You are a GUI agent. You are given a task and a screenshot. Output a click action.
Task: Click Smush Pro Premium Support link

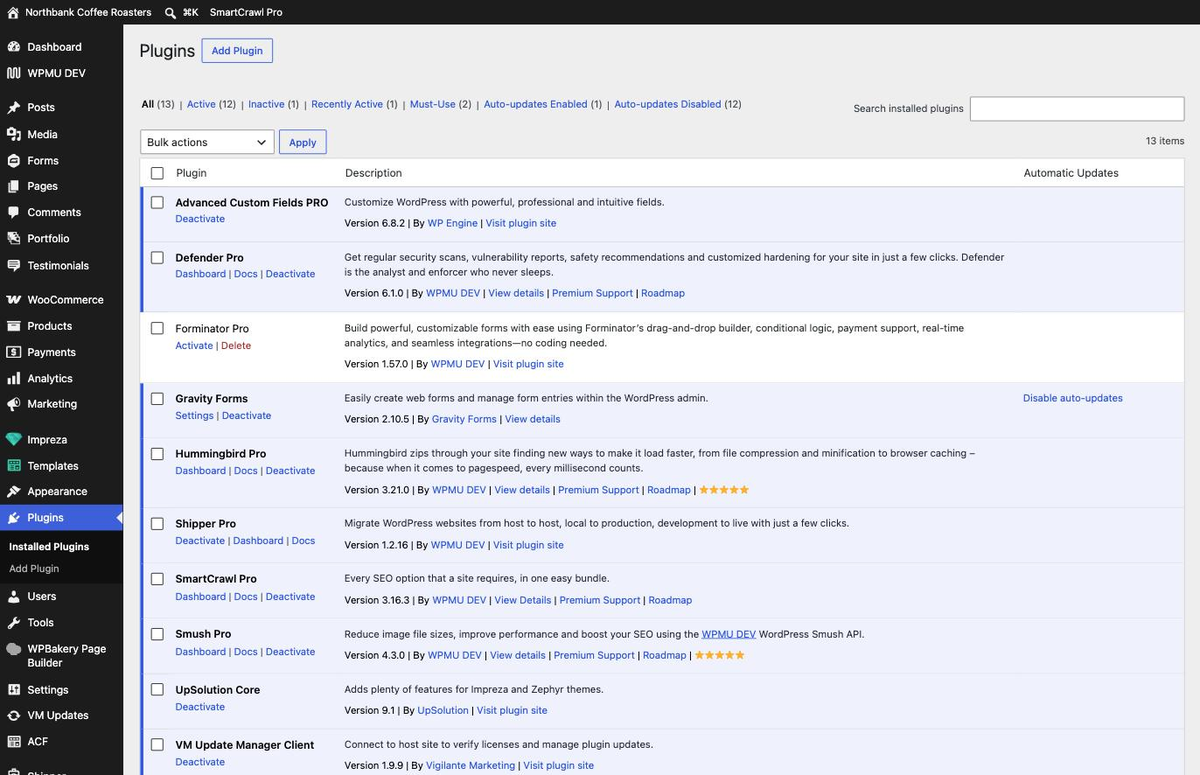click(x=594, y=656)
